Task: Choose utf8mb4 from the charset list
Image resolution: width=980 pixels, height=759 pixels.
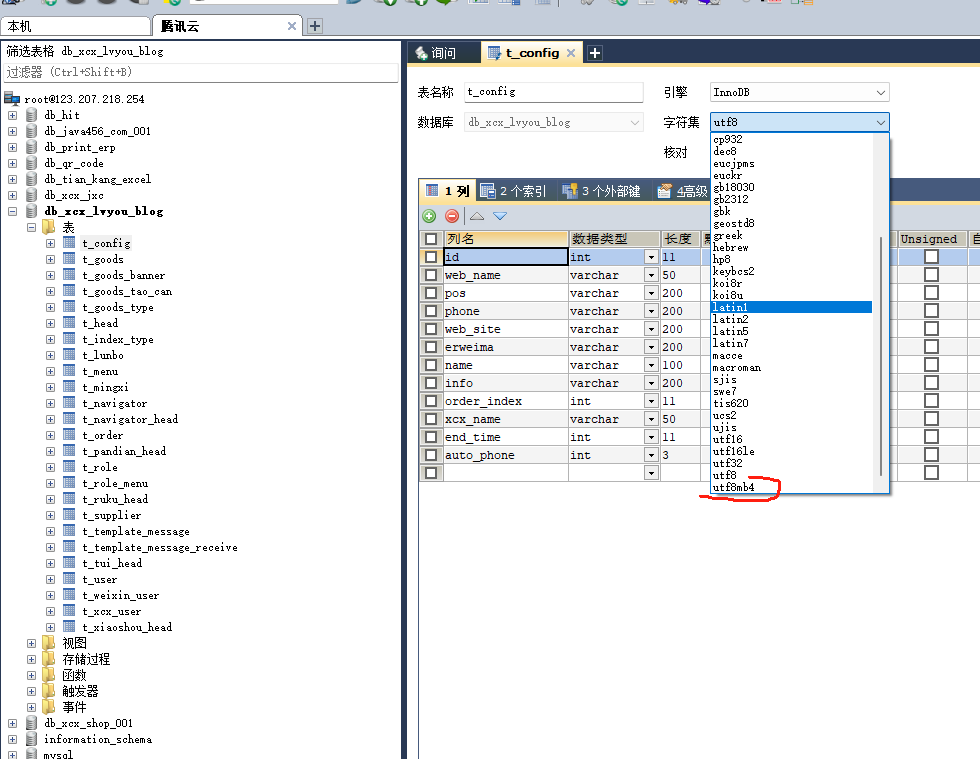Action: click(734, 488)
